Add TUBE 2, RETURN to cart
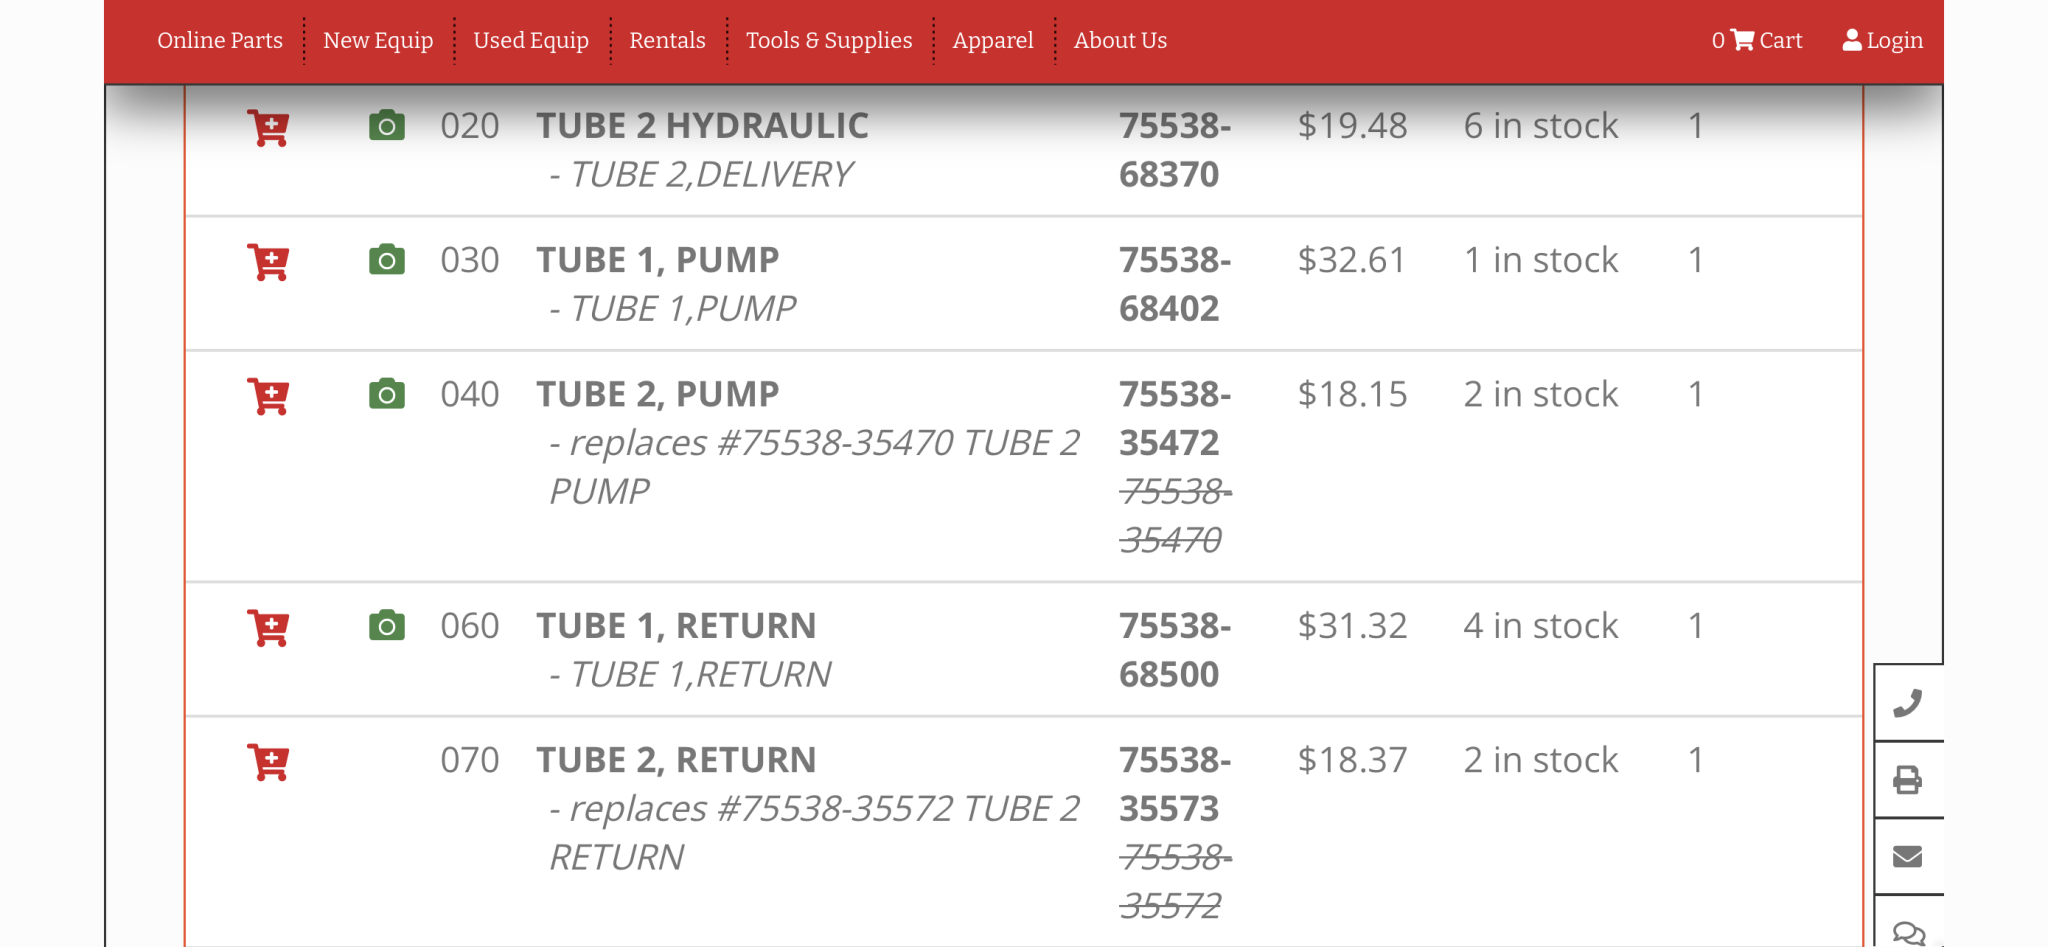2048x947 pixels. pos(268,762)
